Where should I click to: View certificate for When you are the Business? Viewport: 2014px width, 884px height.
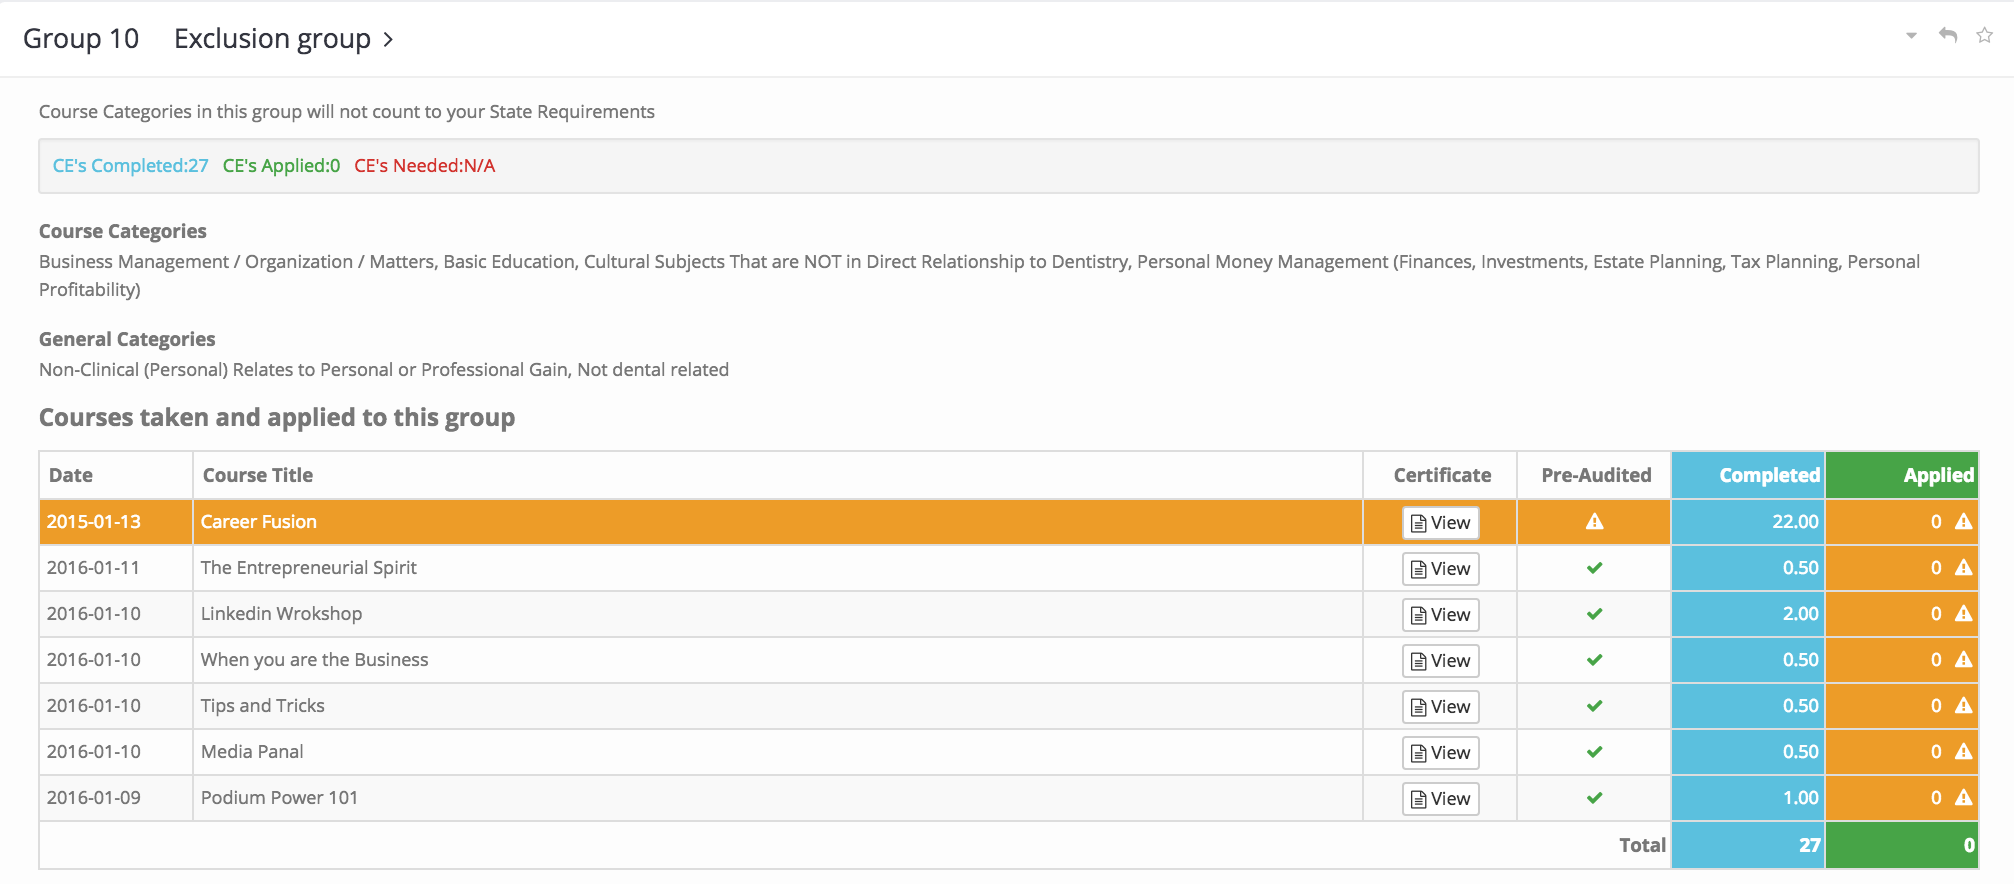pos(1441,661)
